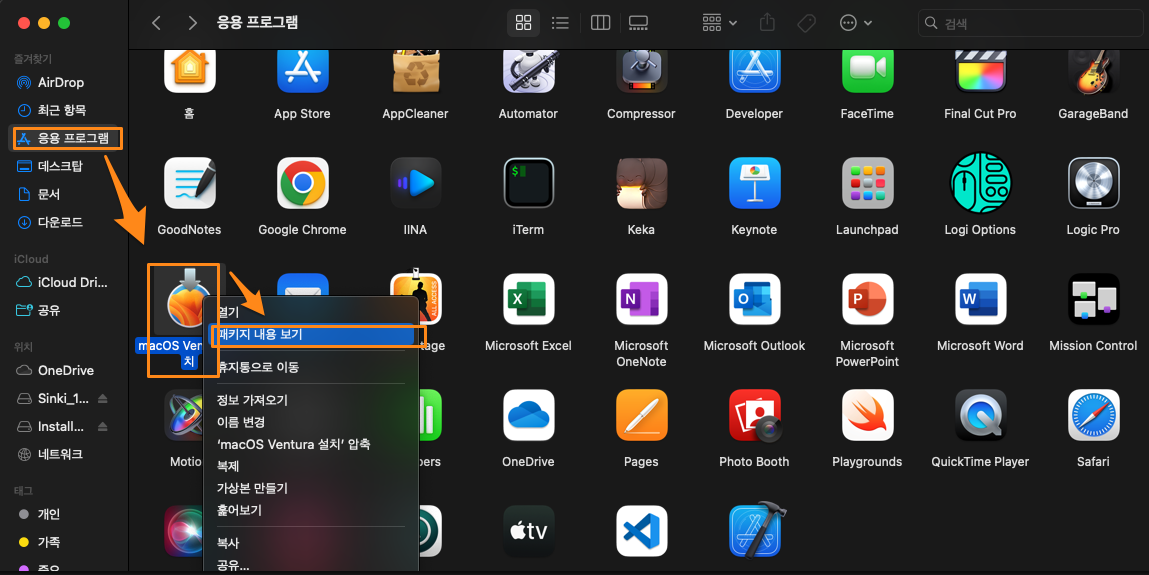Select the Launchpad icon
1149x575 pixels.
[867, 183]
